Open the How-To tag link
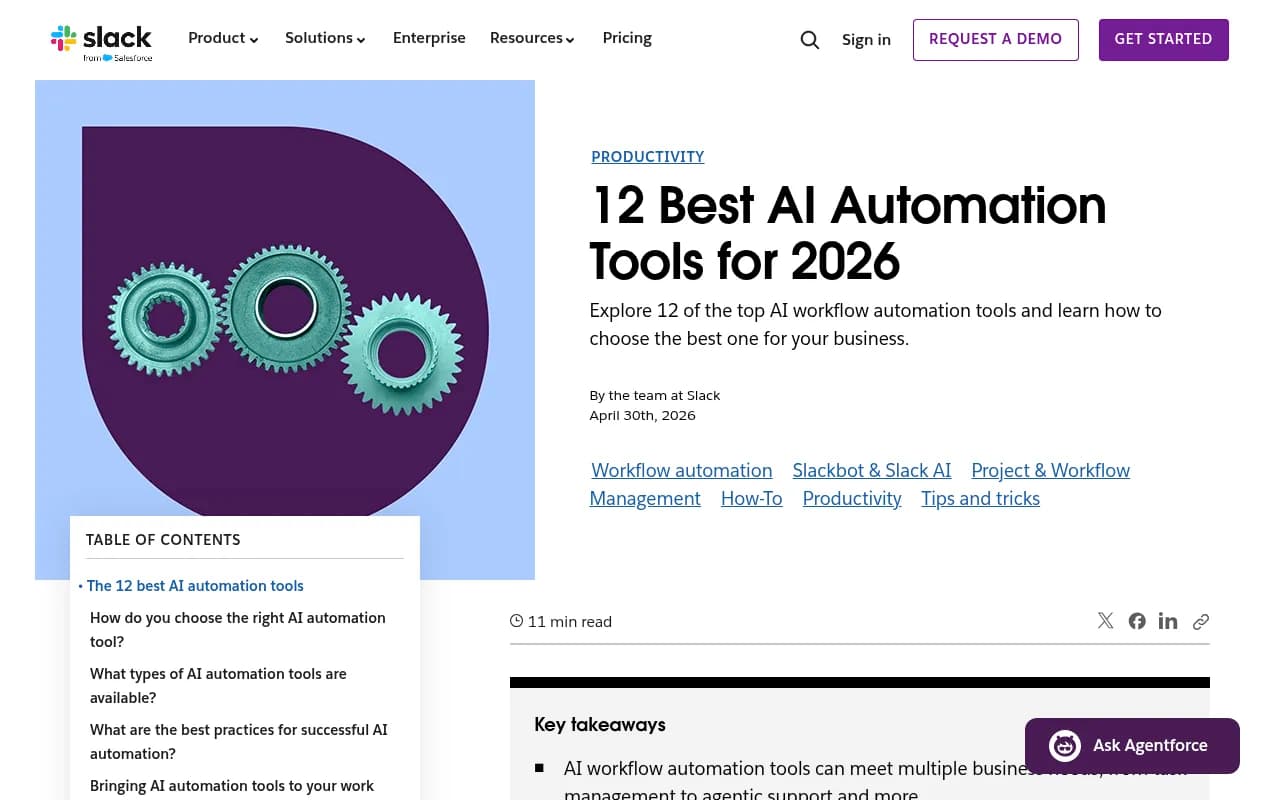The height and width of the screenshot is (800, 1280). [752, 498]
